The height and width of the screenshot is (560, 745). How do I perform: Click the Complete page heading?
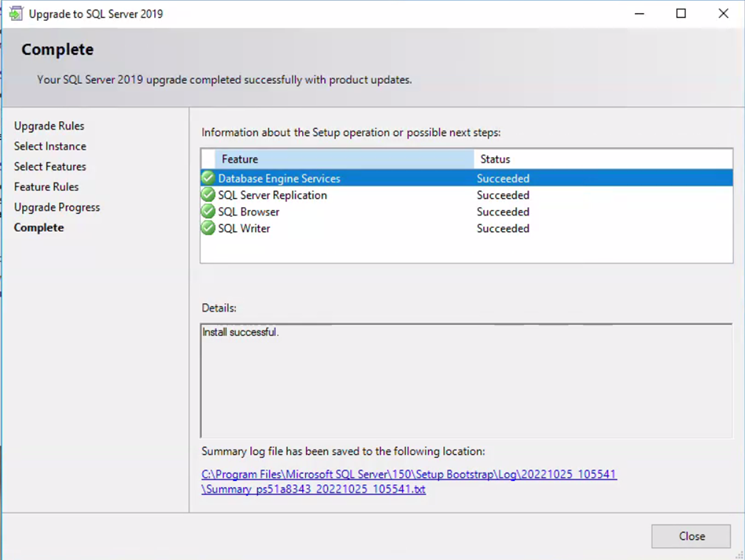point(57,49)
